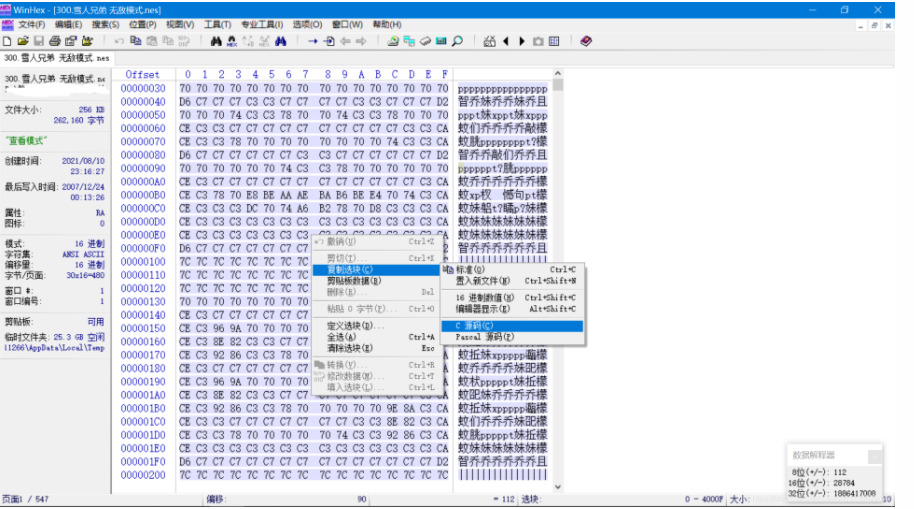Click the camera snapshot toolbar icon
Viewport: 914px width, 509px height.
click(x=538, y=41)
